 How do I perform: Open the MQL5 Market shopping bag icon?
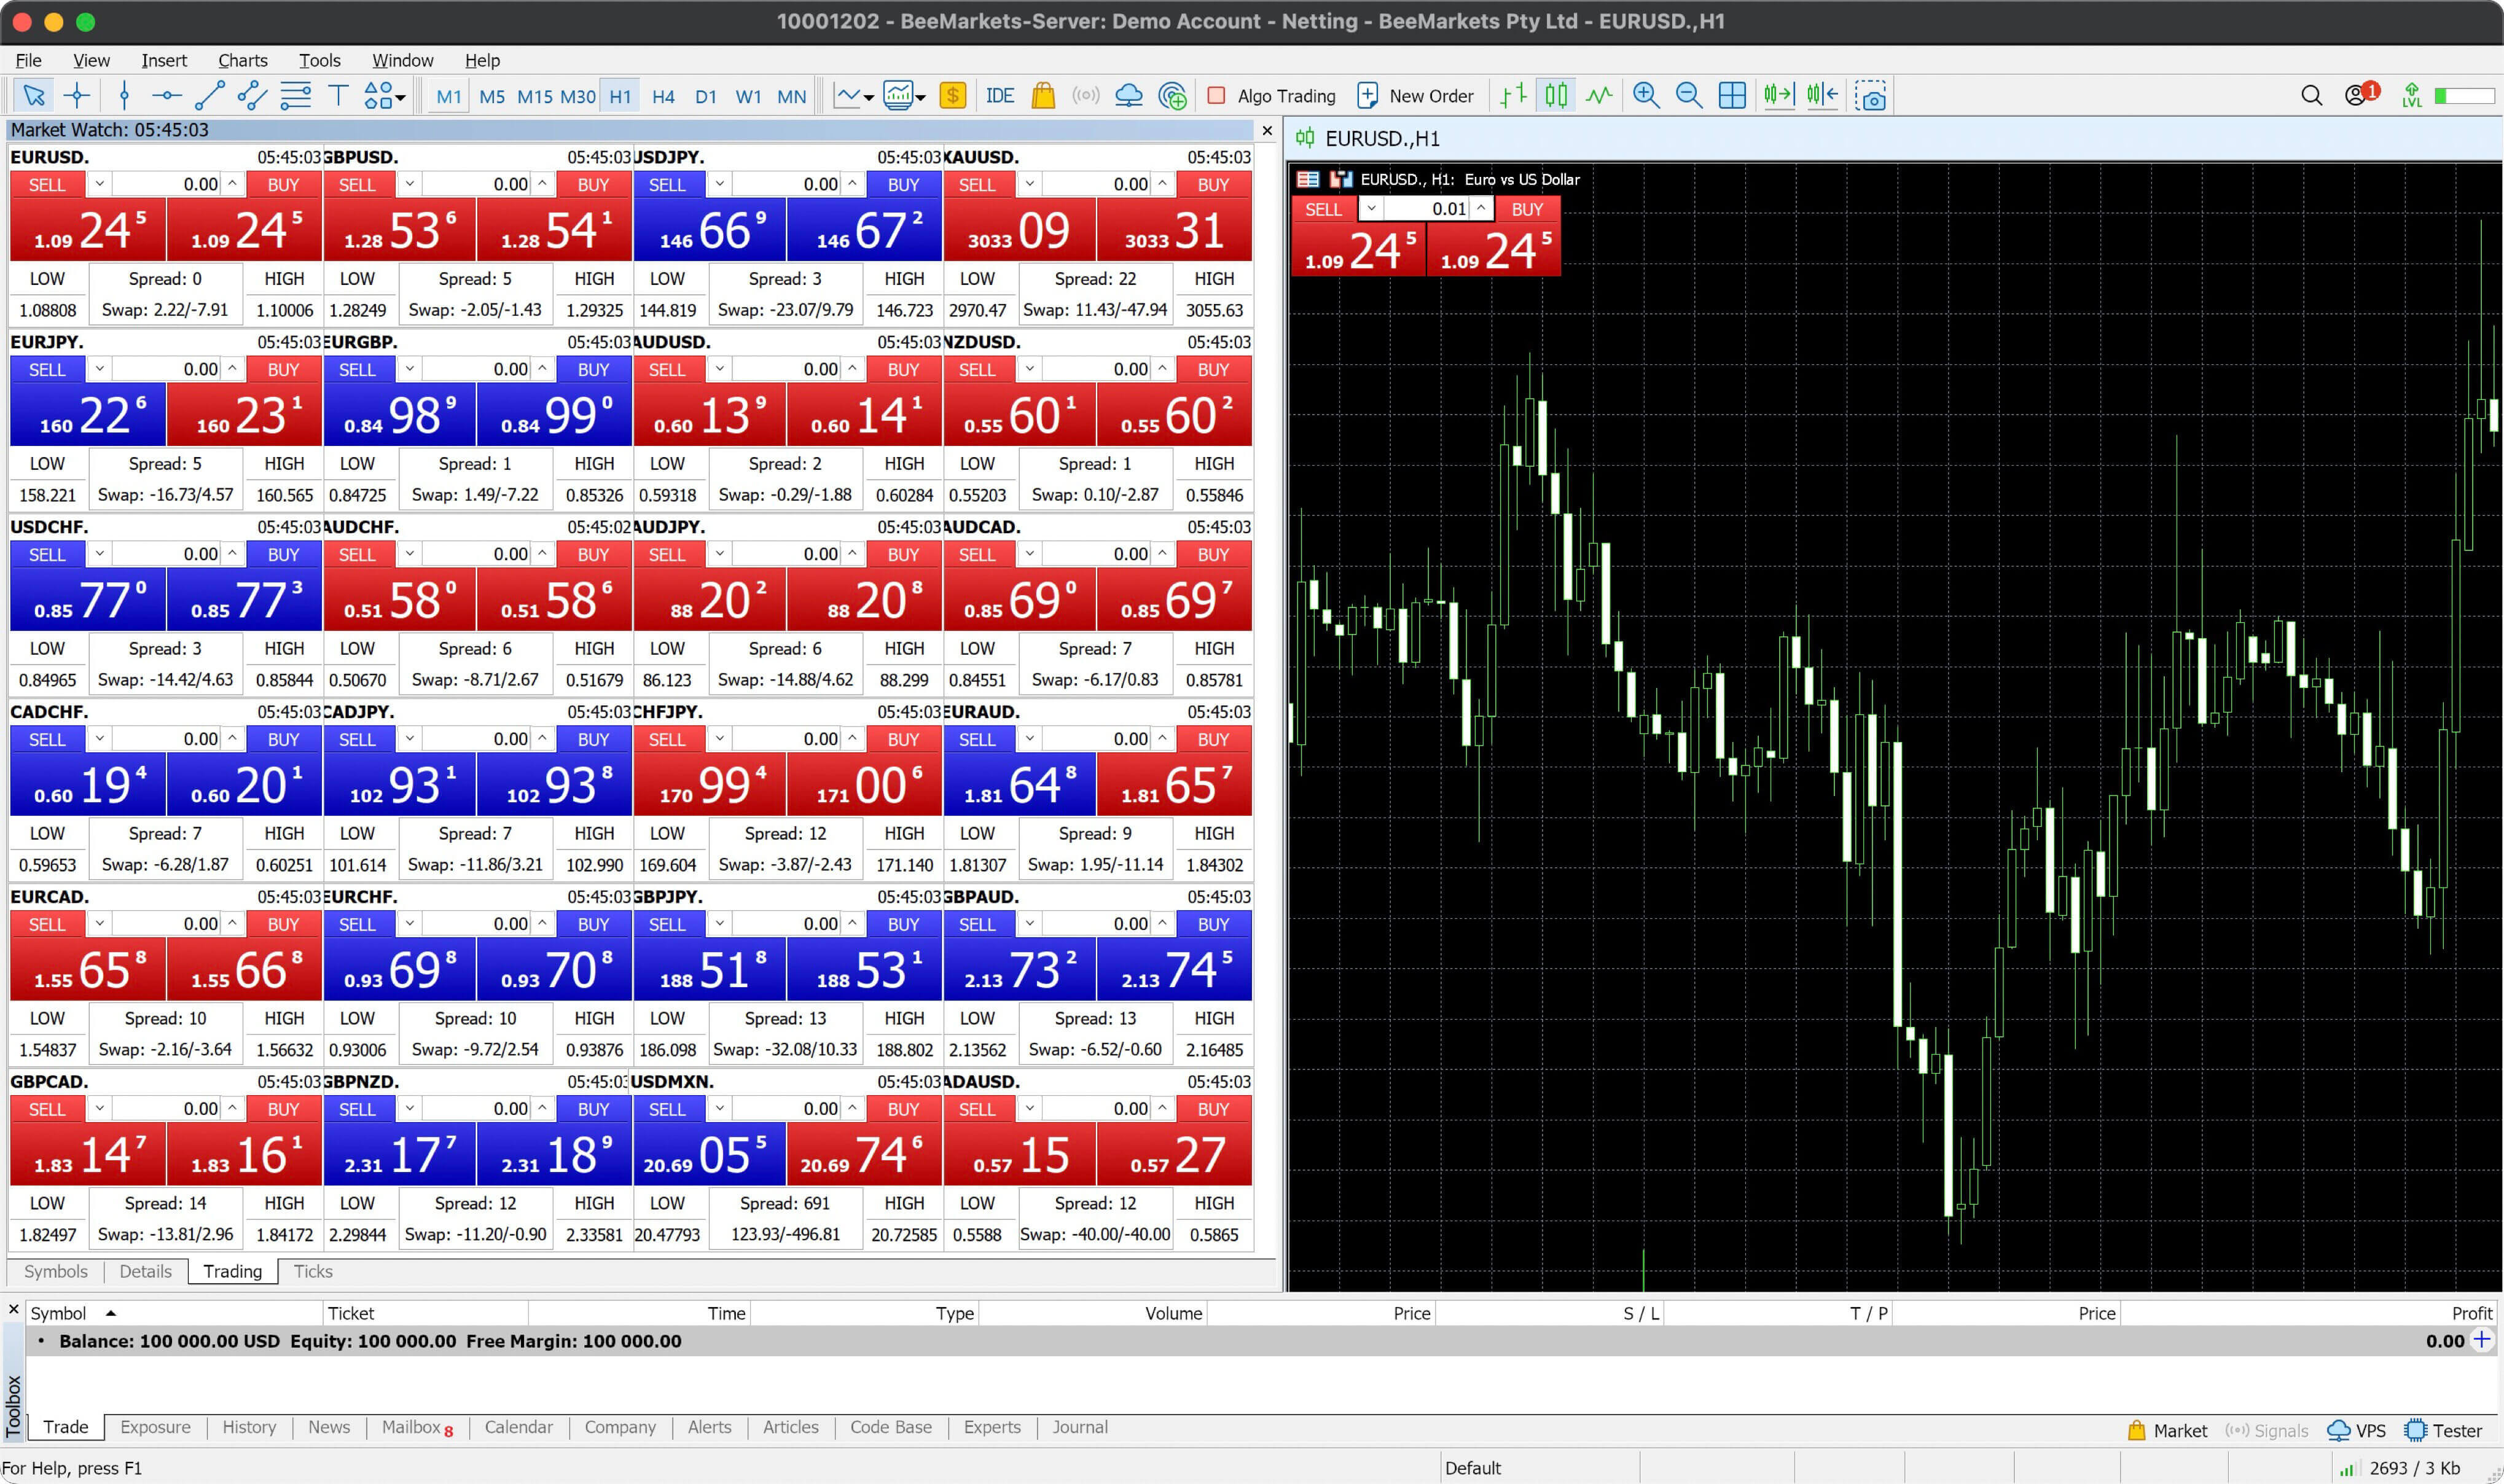[1043, 96]
